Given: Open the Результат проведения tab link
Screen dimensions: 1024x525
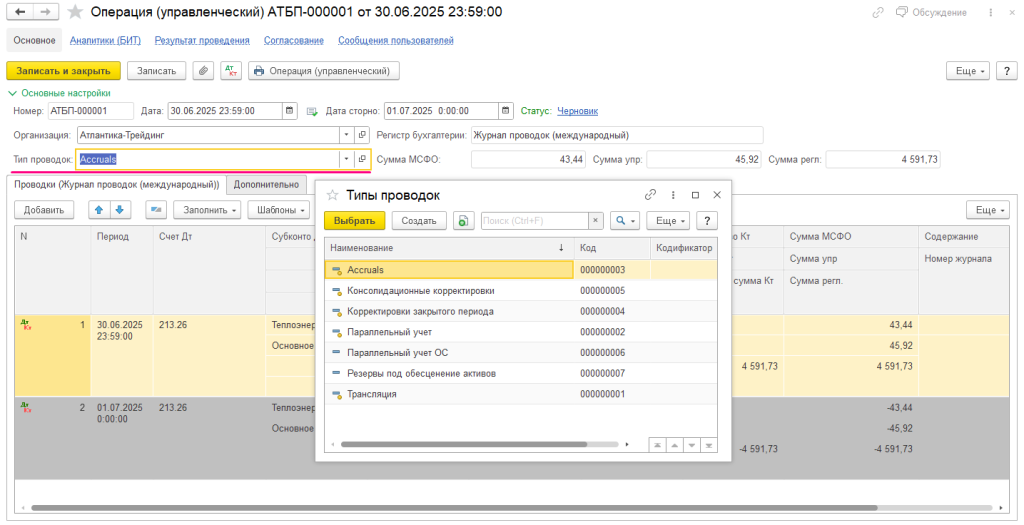Looking at the screenshot, I should tap(202, 41).
